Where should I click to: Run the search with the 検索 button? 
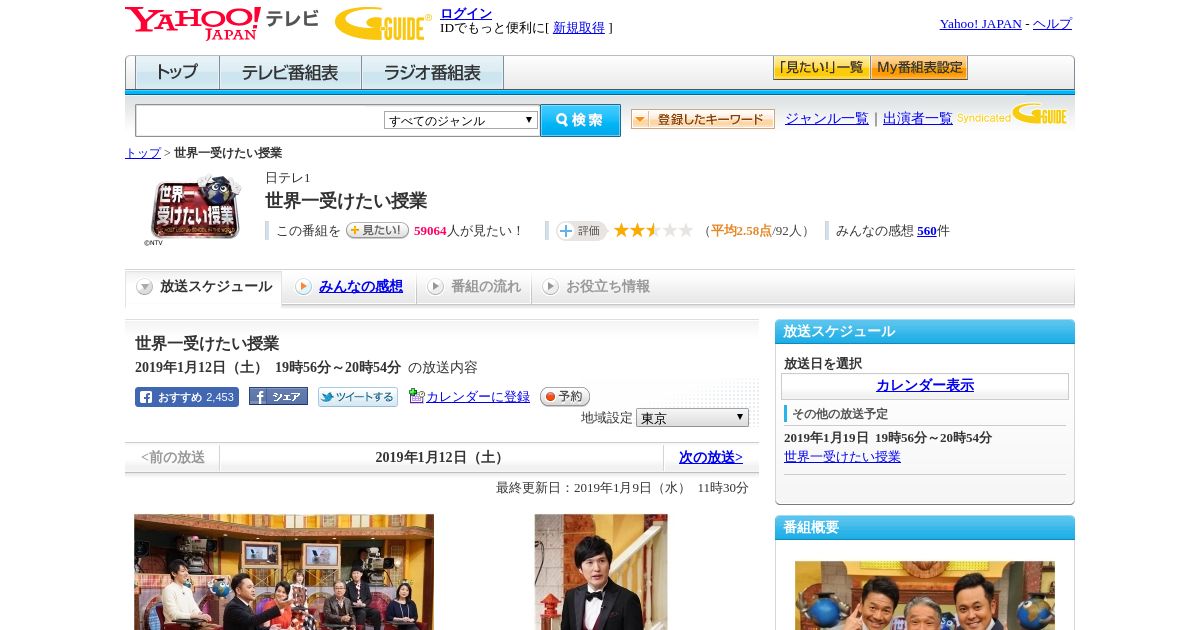[x=580, y=120]
